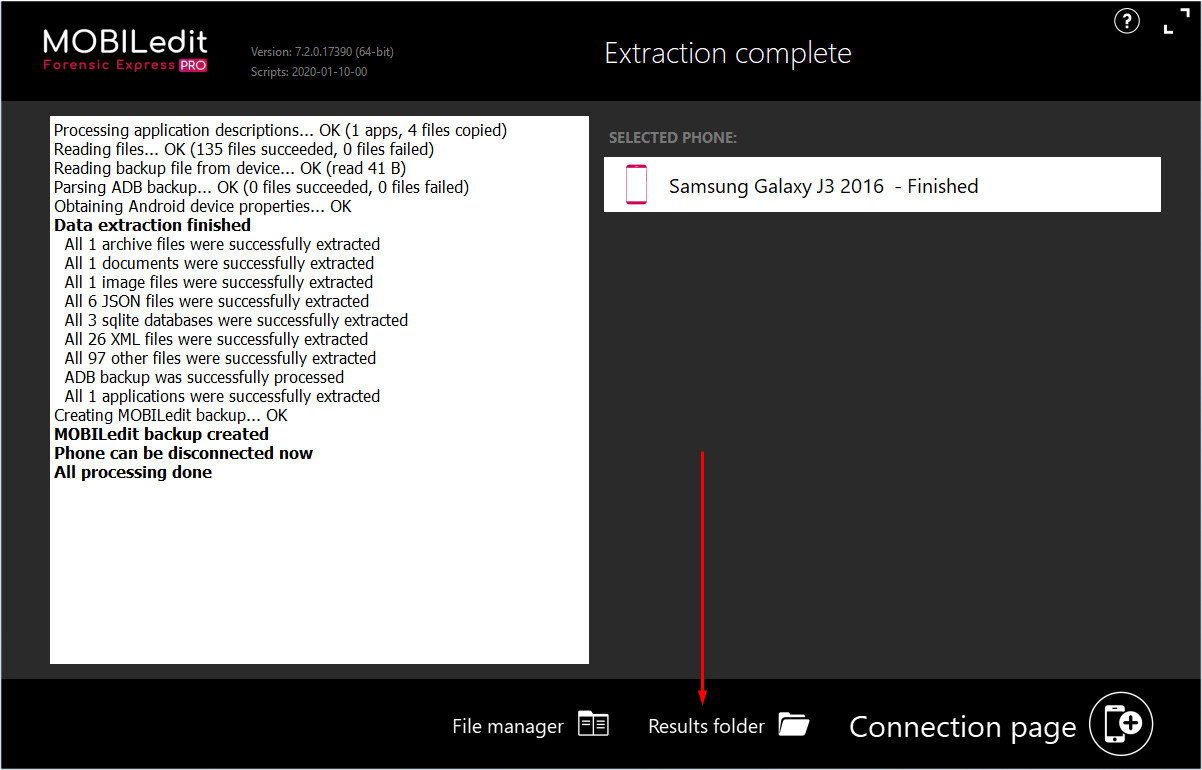The width and height of the screenshot is (1202, 770).
Task: Click 'Obtaining Android device properties... OK' line
Action: [203, 206]
